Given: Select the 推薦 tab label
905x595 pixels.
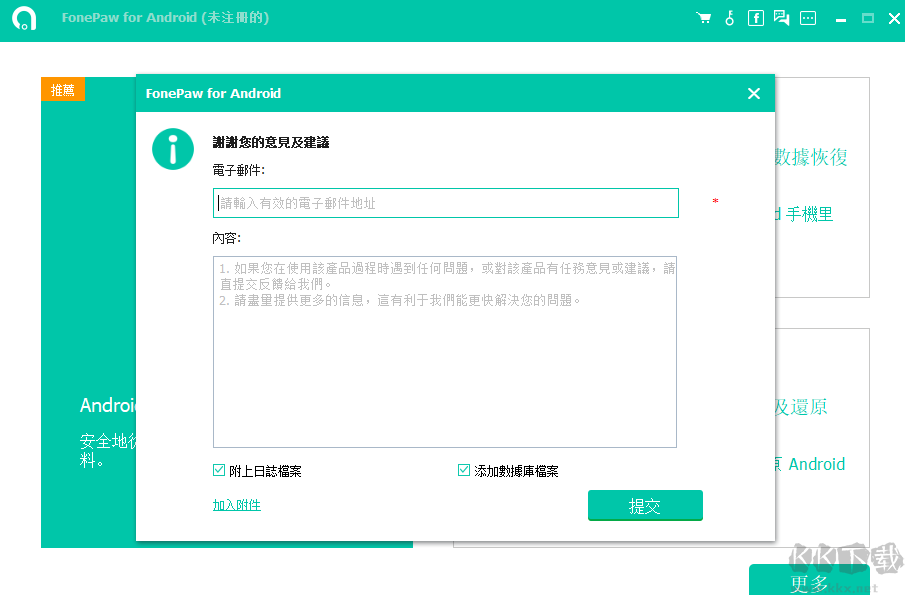Looking at the screenshot, I should pyautogui.click(x=63, y=89).
